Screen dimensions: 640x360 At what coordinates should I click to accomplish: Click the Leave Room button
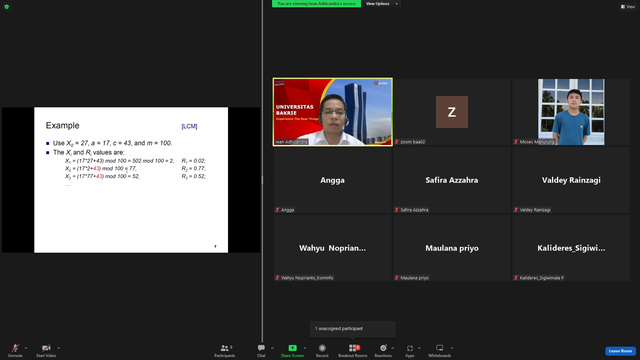click(620, 351)
